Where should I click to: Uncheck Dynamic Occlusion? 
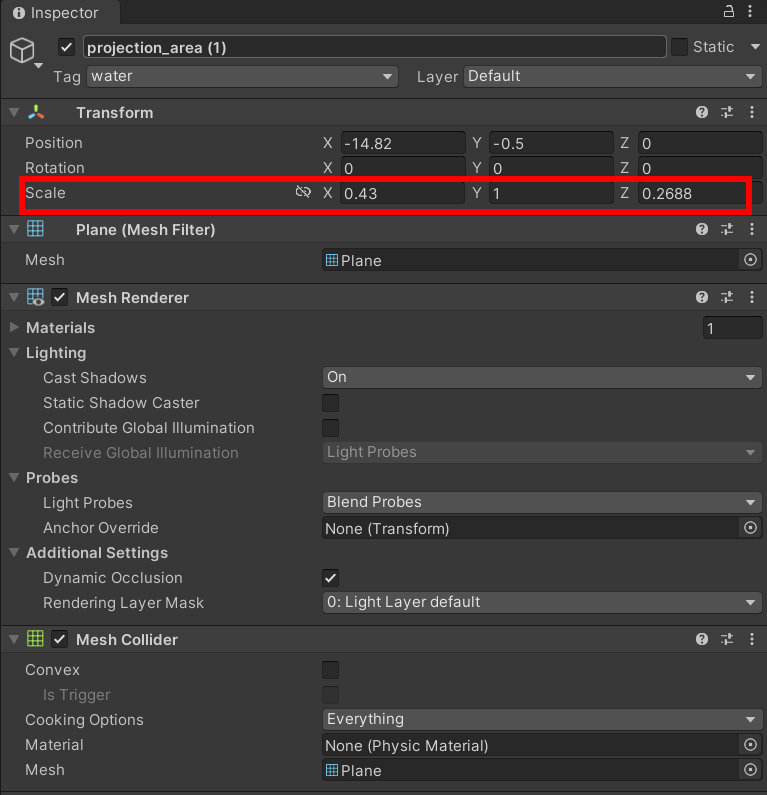click(331, 577)
